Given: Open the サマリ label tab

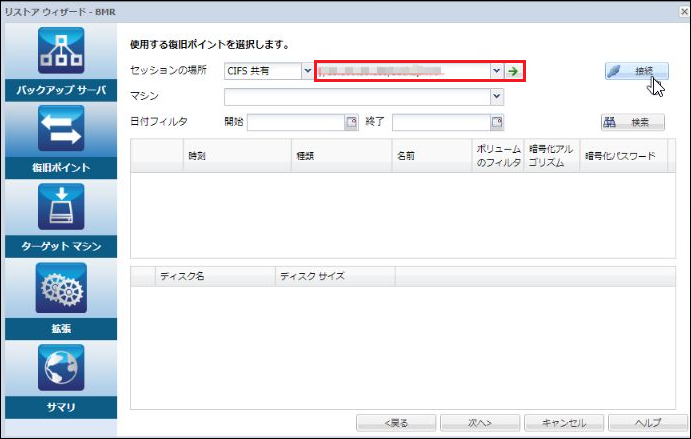Looking at the screenshot, I should pos(61,407).
